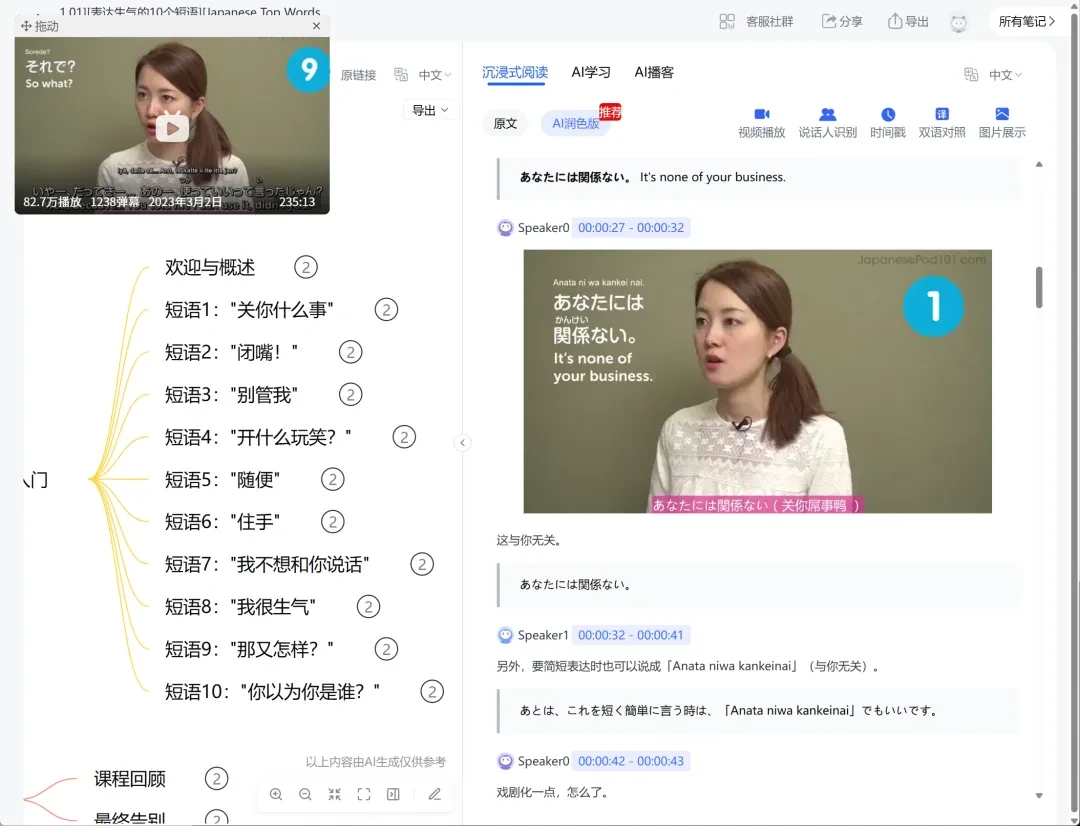This screenshot has height=826, width=1080.
Task: Expand 短语6 住手 node count
Action: (x=333, y=522)
